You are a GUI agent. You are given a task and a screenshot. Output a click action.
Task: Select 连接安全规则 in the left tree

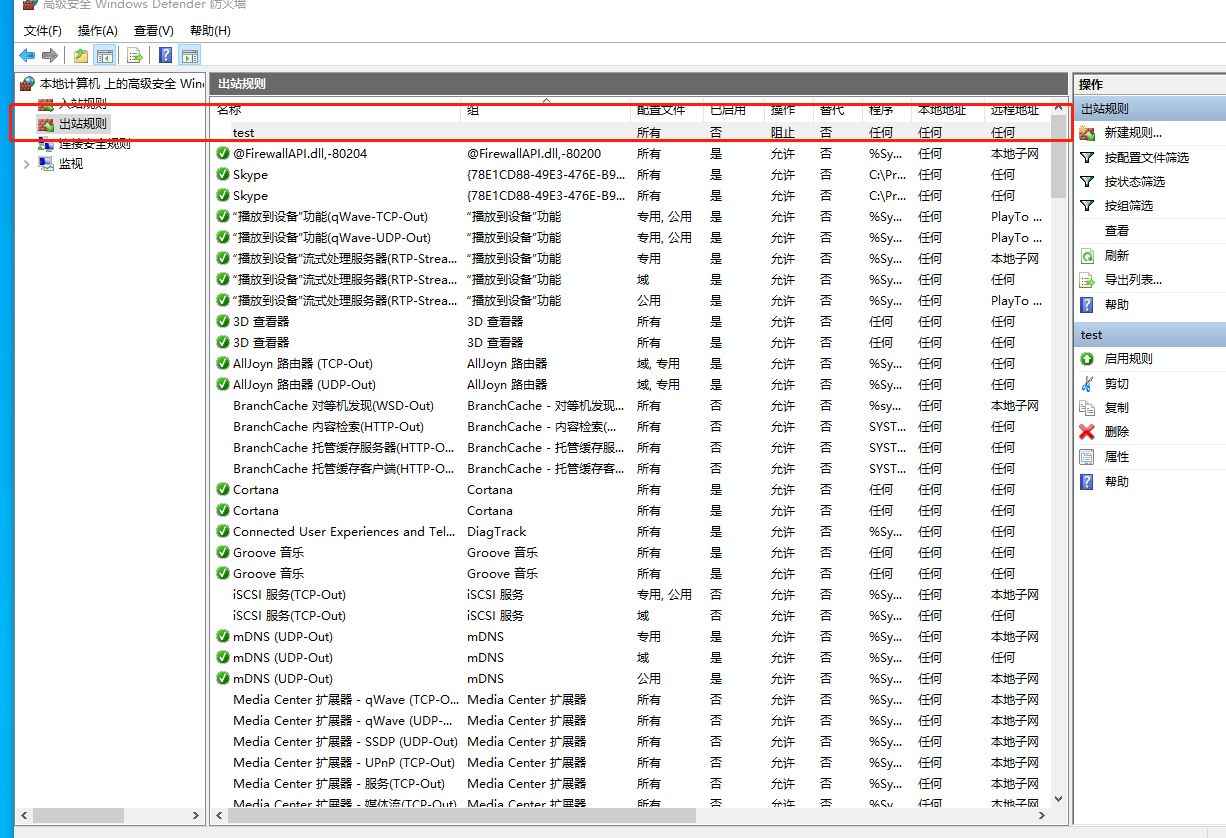pos(95,144)
